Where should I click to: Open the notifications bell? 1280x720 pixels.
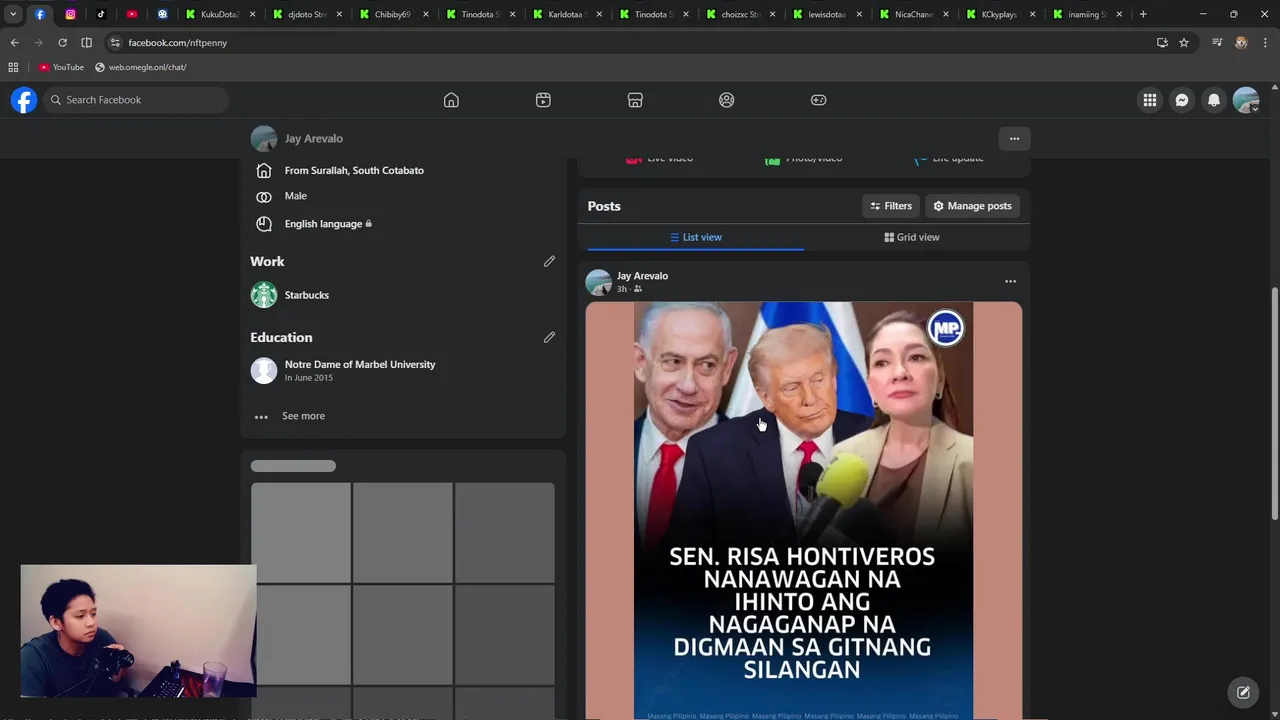[1214, 100]
